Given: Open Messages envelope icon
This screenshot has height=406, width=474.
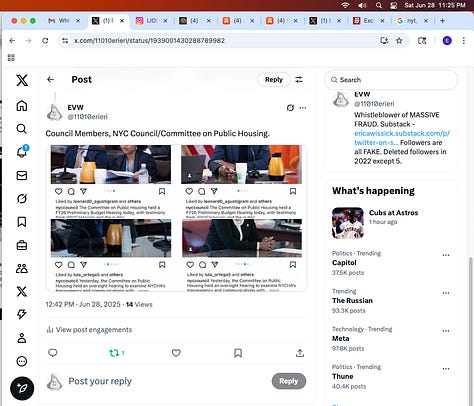Looking at the screenshot, I should tap(22, 175).
